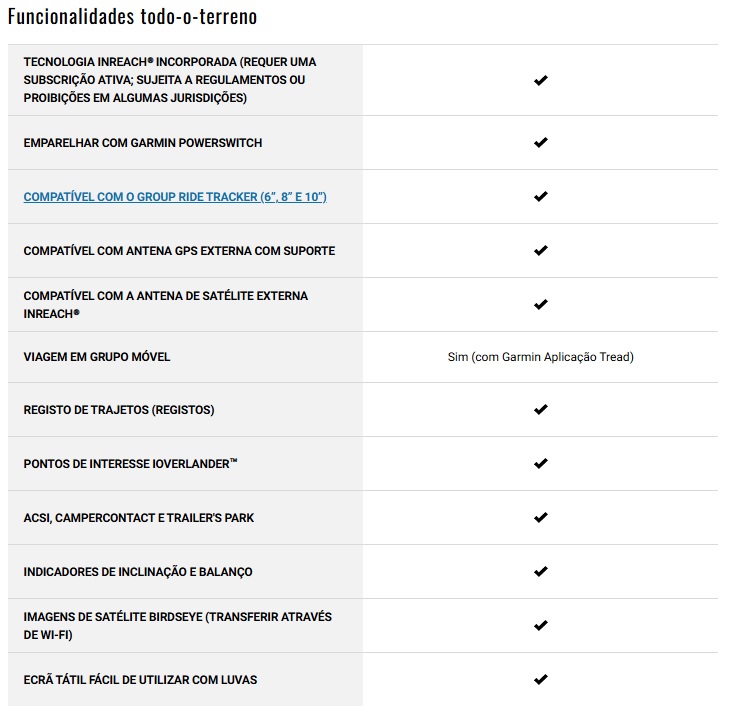This screenshot has height=717, width=734.
Task: Select the Indicadores de inclinação e balanço label
Action: 138,572
